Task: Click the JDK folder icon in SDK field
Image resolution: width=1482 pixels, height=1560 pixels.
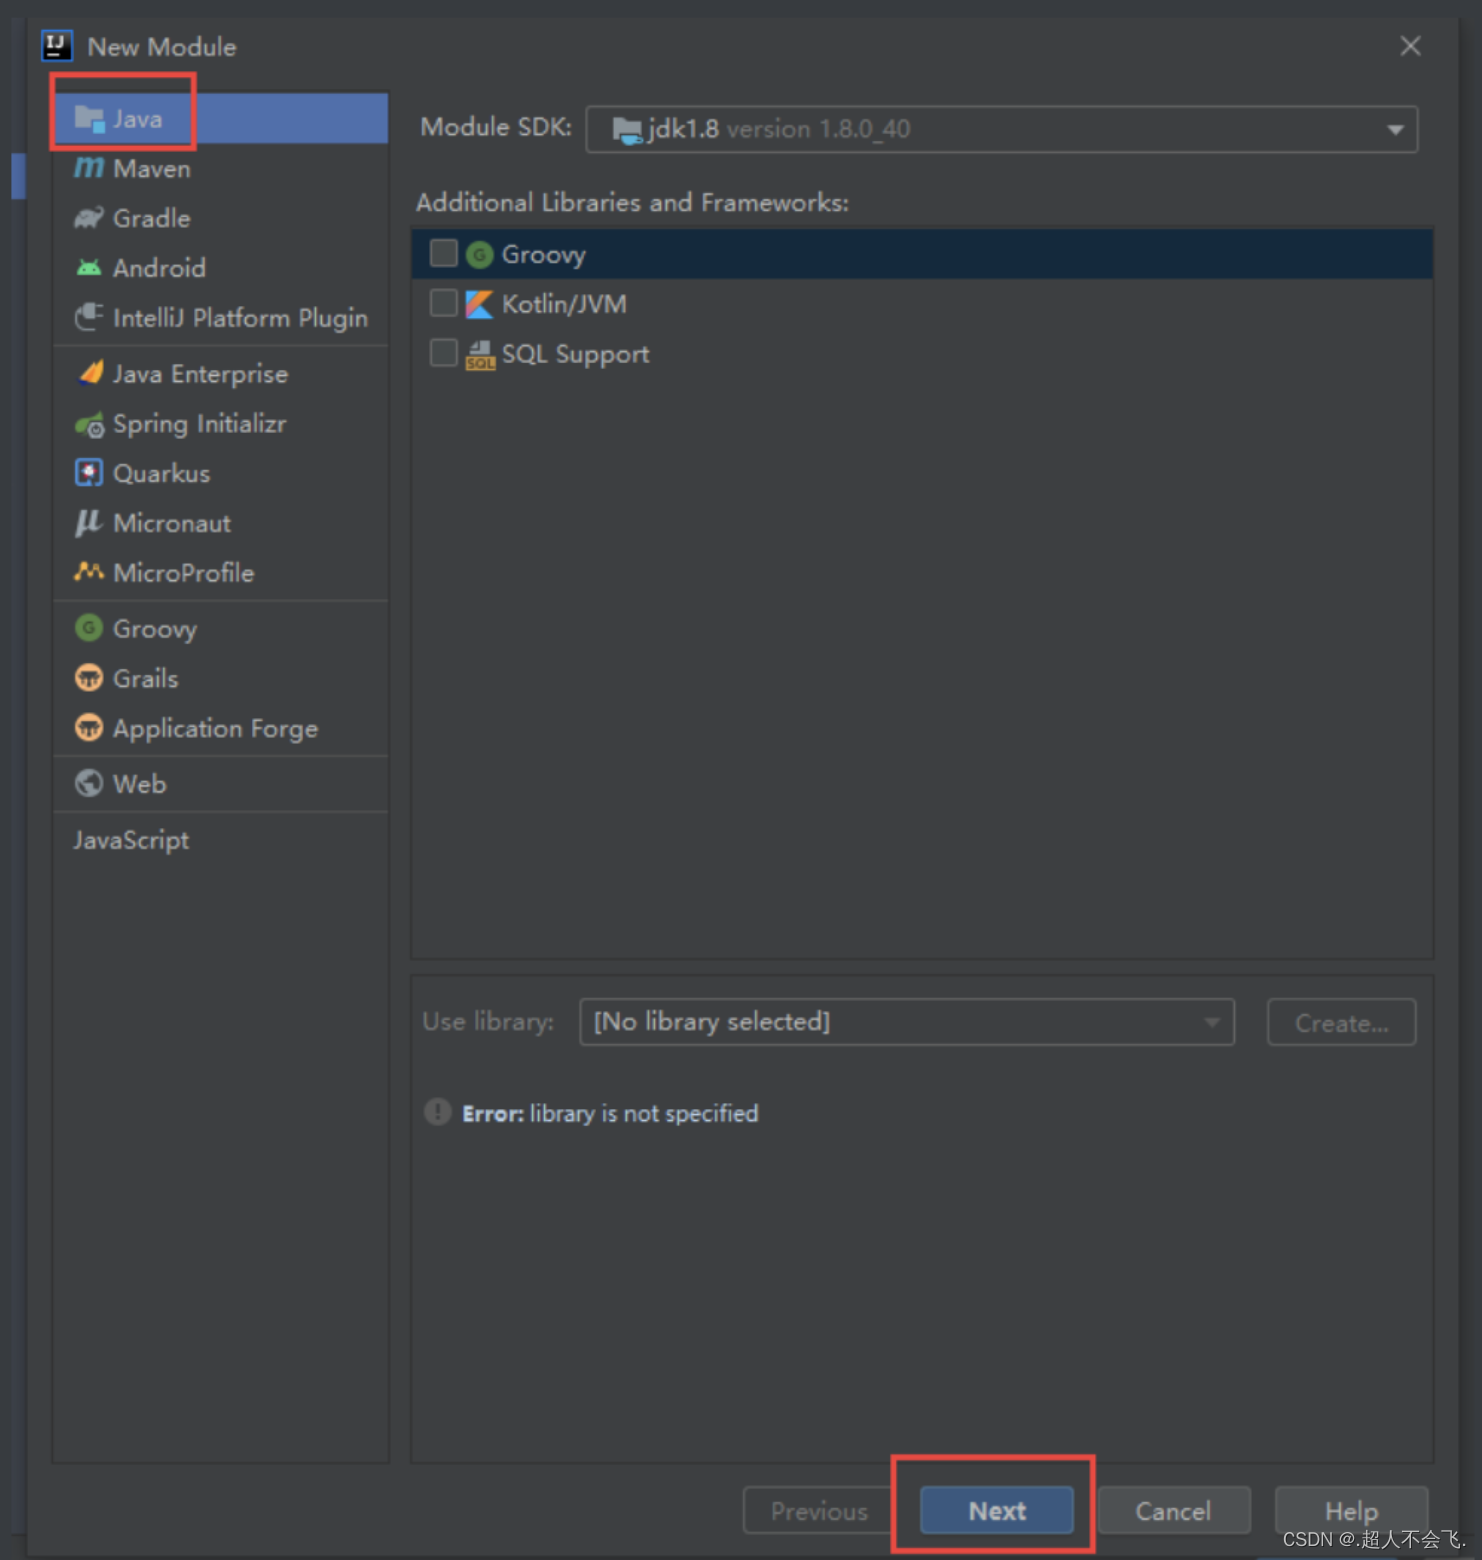Action: coord(627,129)
